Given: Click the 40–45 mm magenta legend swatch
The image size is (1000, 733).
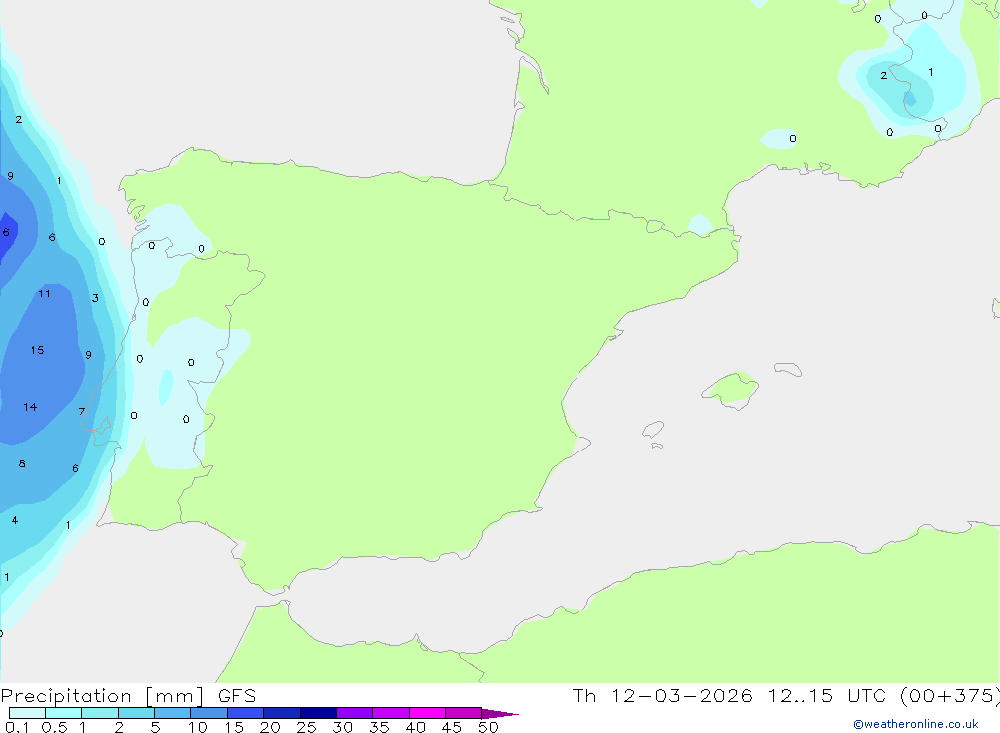Looking at the screenshot, I should [427, 713].
